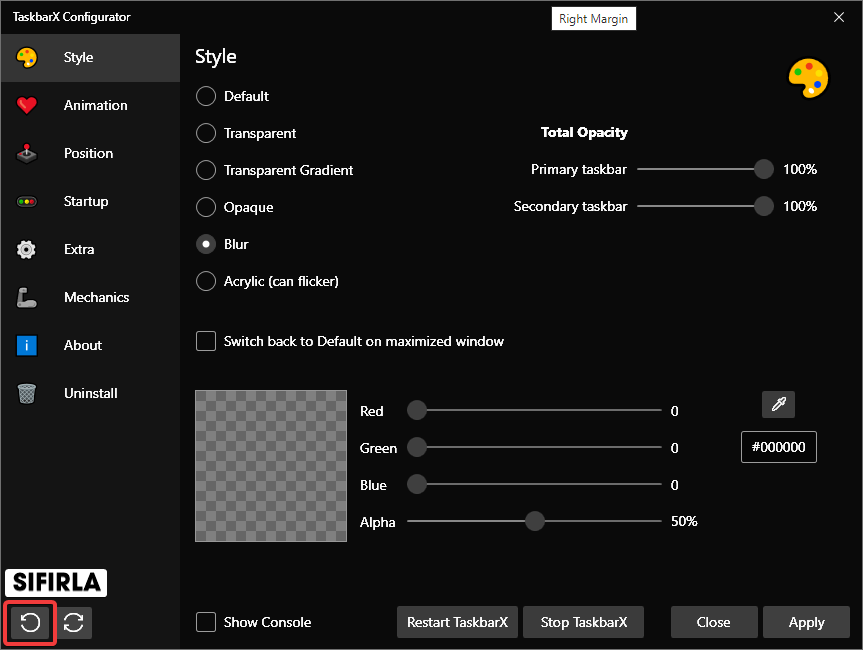The height and width of the screenshot is (650, 863).
Task: Open the About section
Action: point(82,345)
